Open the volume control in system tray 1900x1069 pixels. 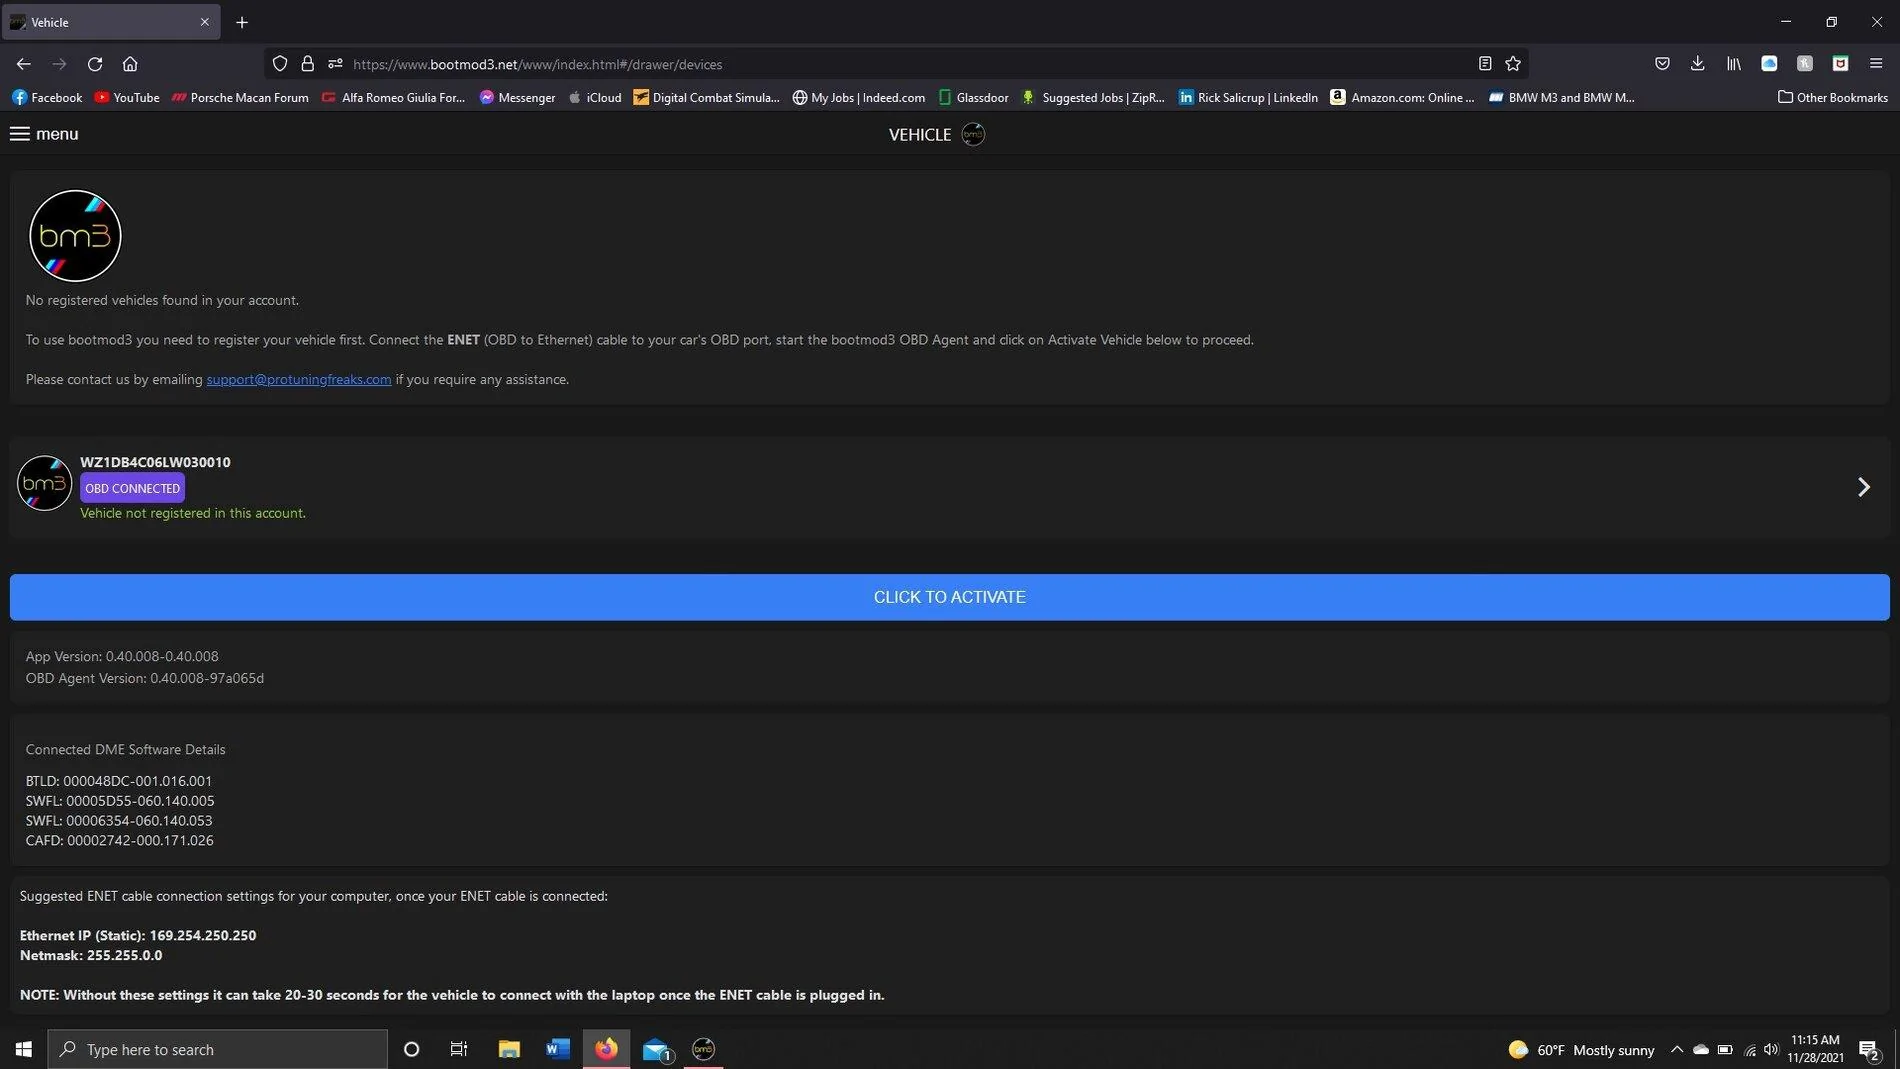(x=1771, y=1049)
